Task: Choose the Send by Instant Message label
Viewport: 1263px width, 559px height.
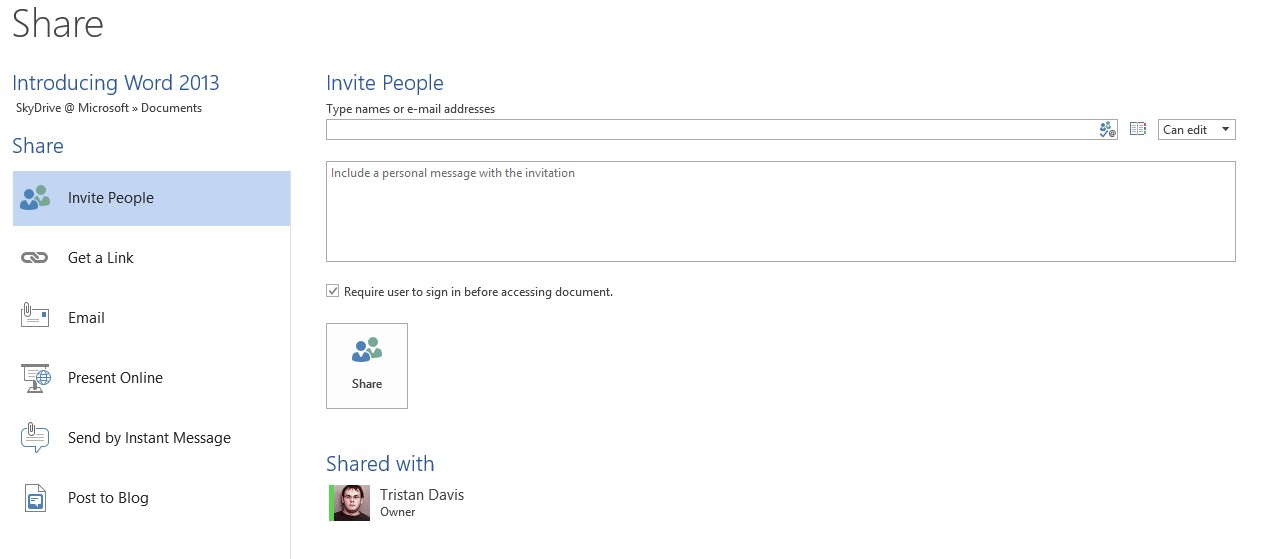Action: [x=149, y=438]
